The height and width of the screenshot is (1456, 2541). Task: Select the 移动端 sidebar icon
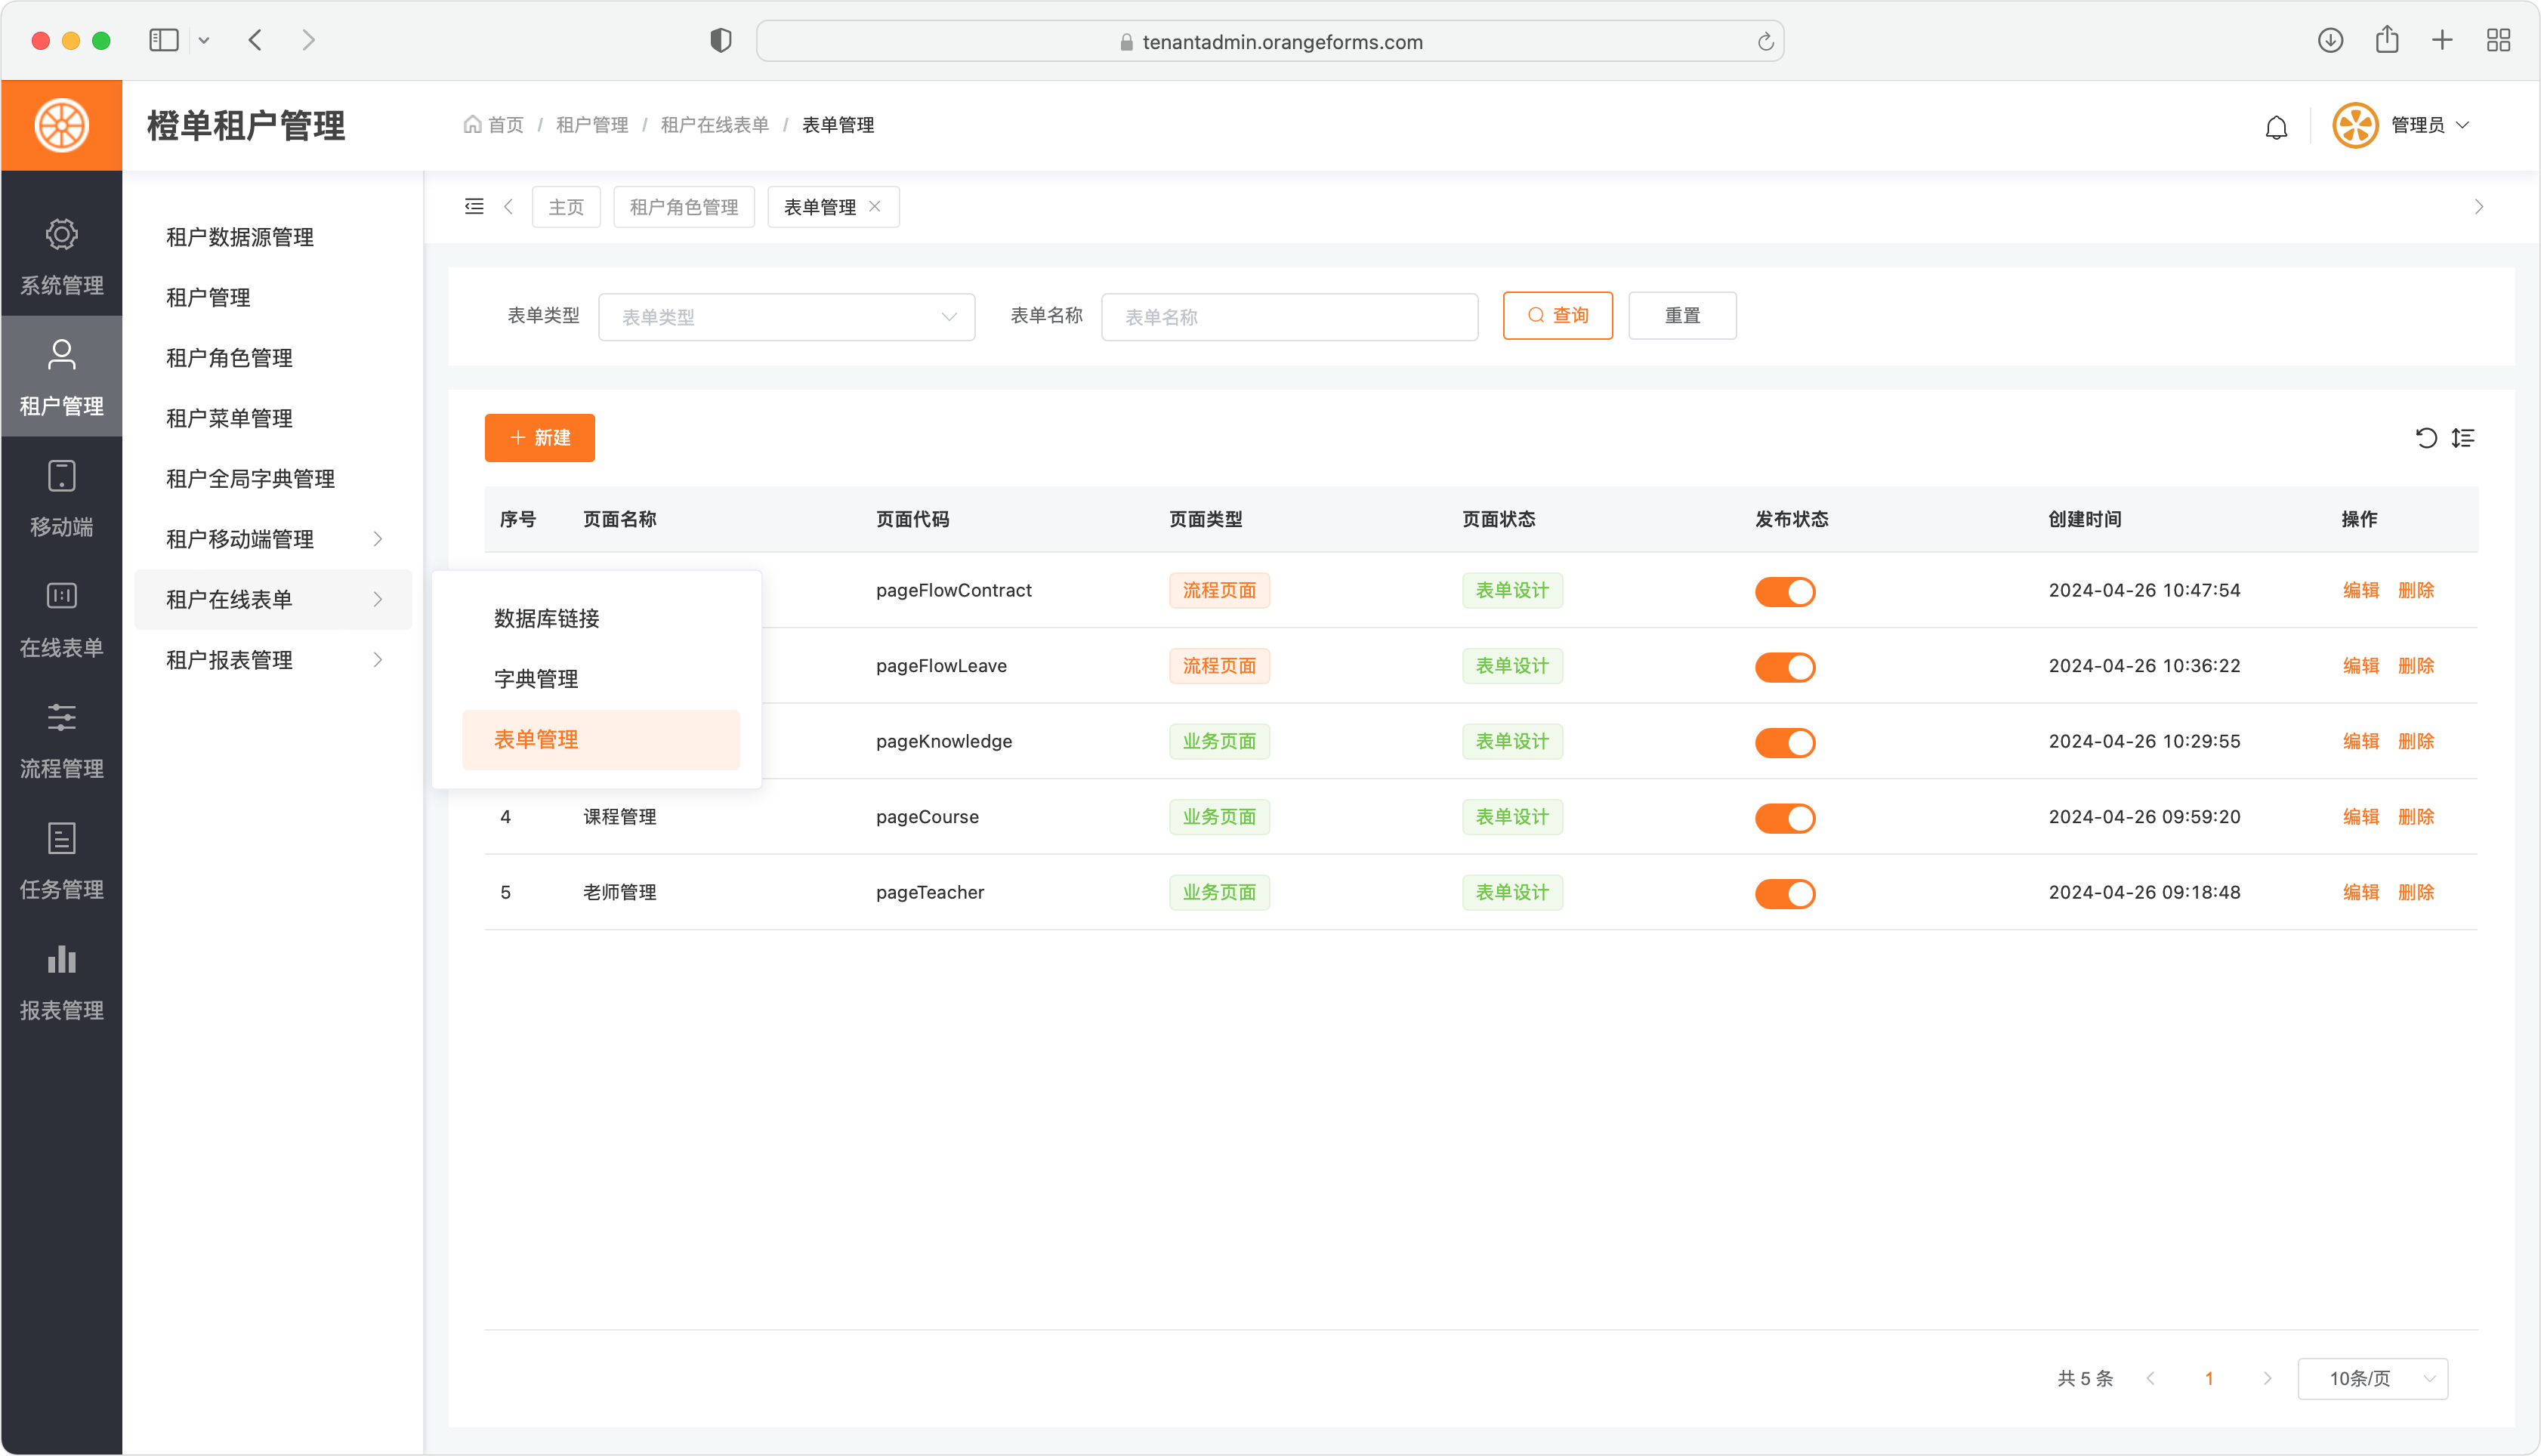tap(61, 477)
